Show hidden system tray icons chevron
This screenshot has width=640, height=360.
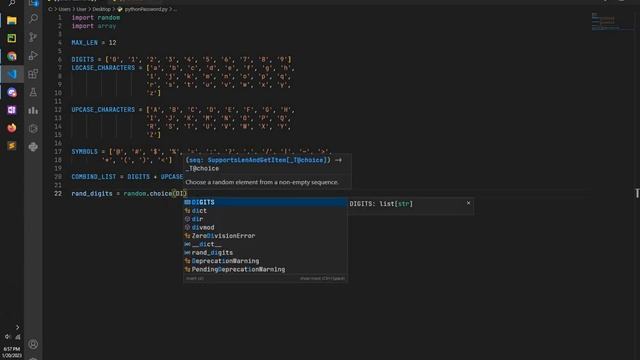(x=18, y=327)
